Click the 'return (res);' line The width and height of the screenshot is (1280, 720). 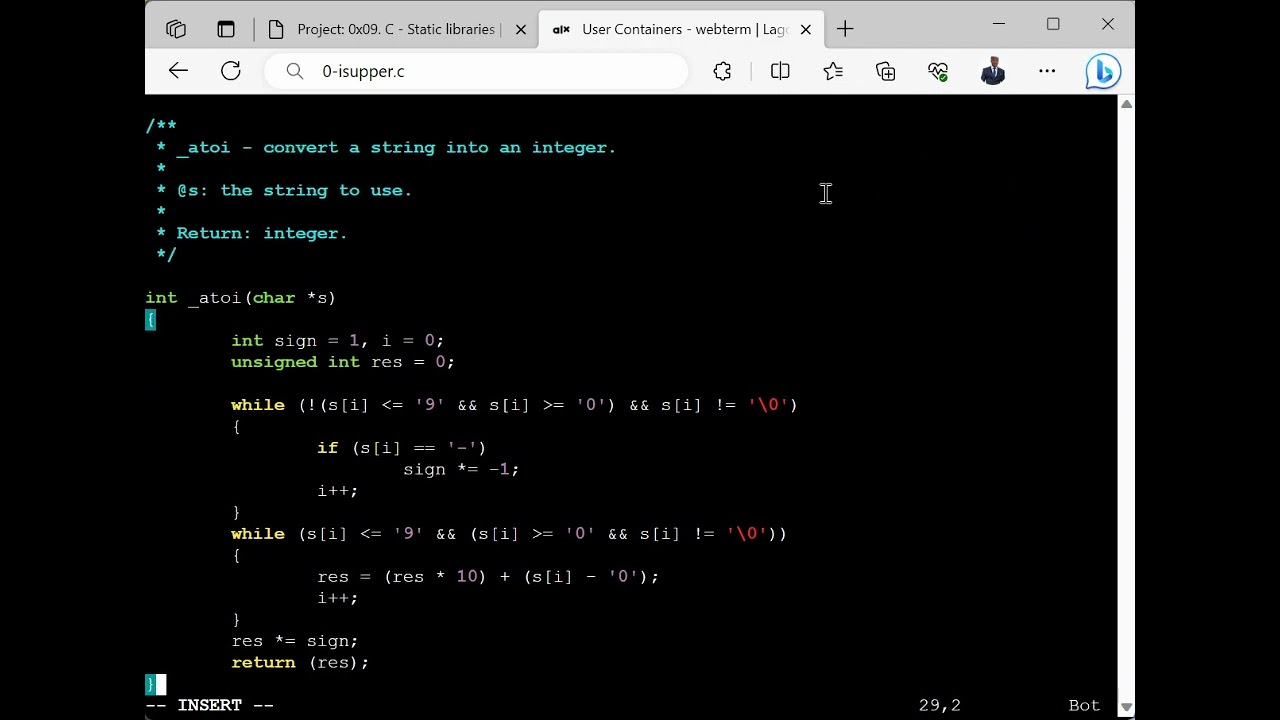pos(300,663)
